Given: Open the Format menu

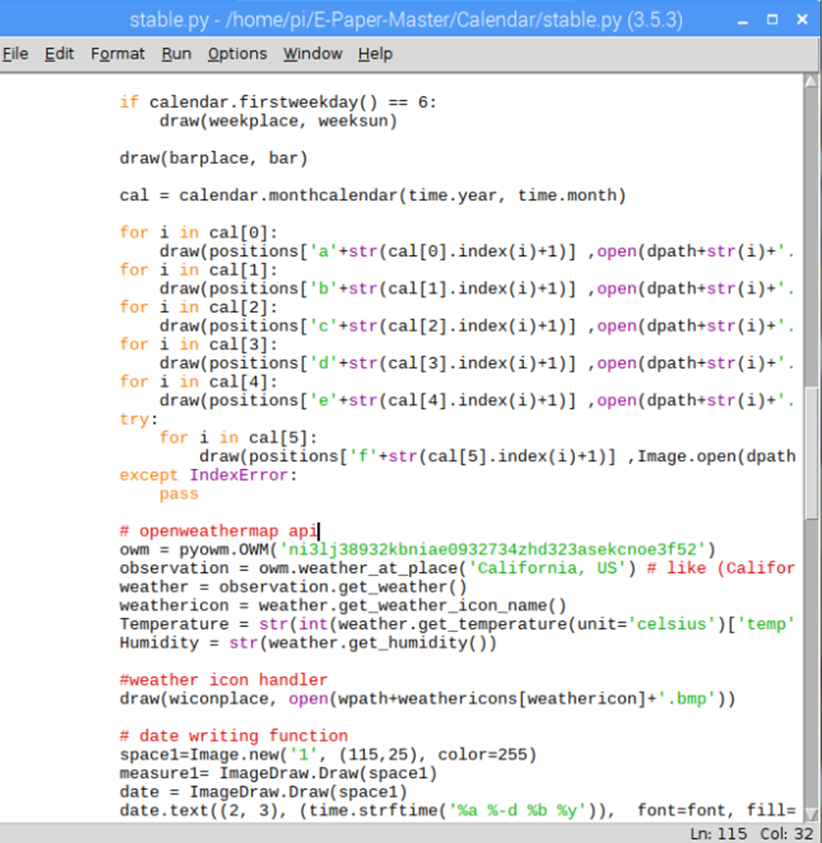Looking at the screenshot, I should coord(117,54).
